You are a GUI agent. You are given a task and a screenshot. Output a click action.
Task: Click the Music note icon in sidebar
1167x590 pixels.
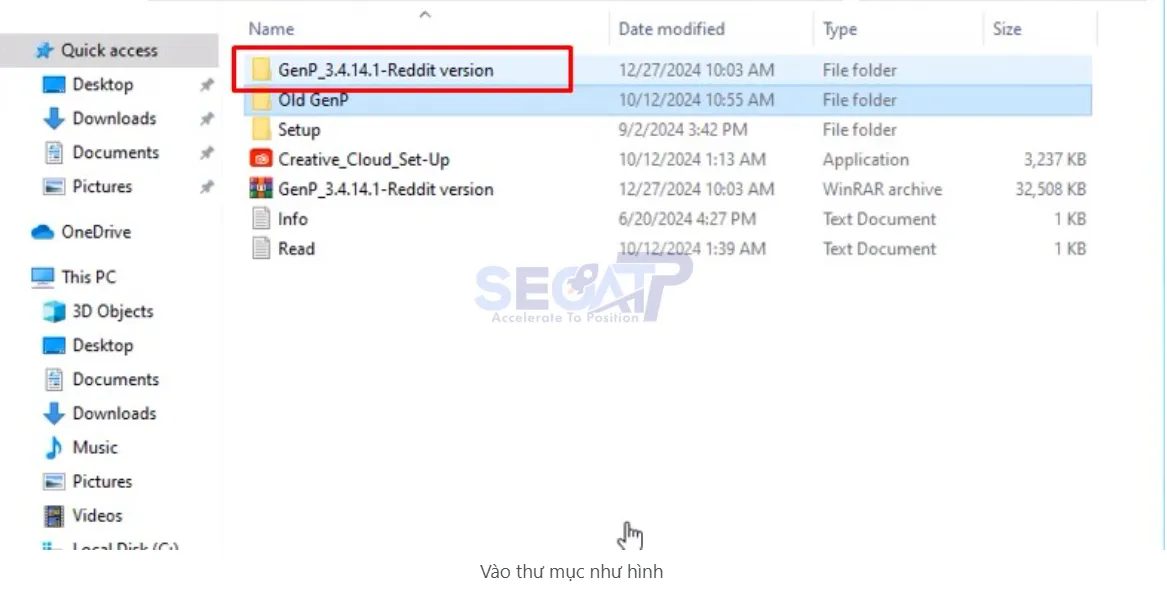(54, 447)
